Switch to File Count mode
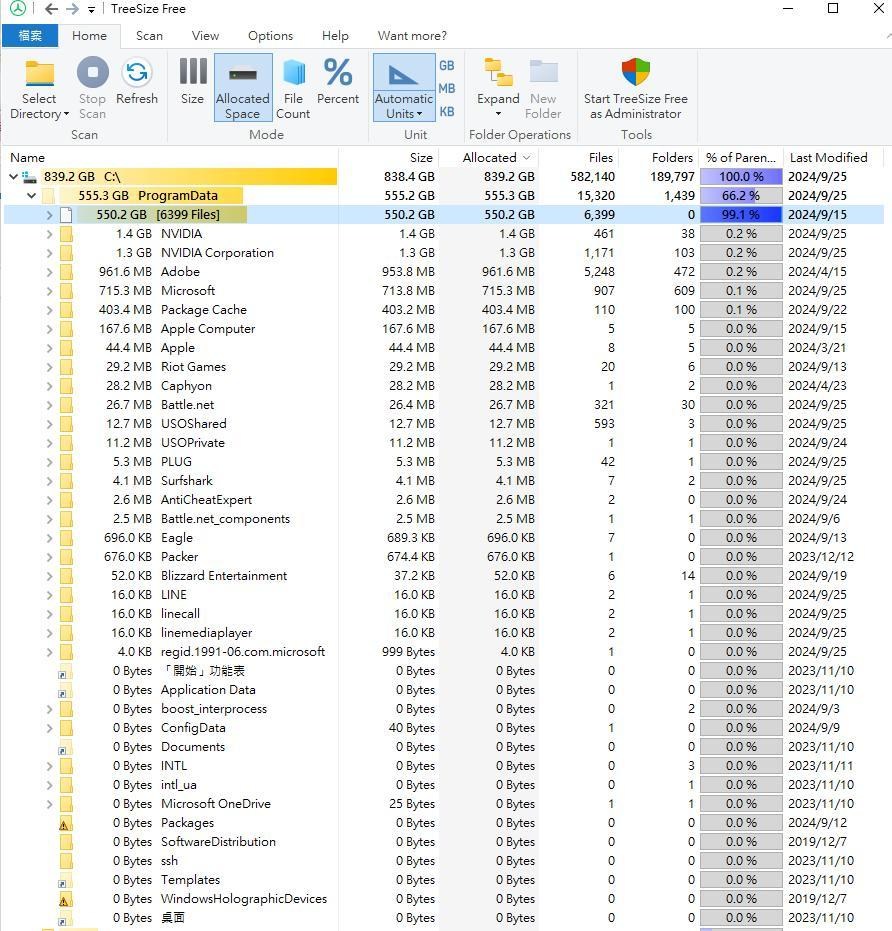The width and height of the screenshot is (892, 931). pos(293,74)
